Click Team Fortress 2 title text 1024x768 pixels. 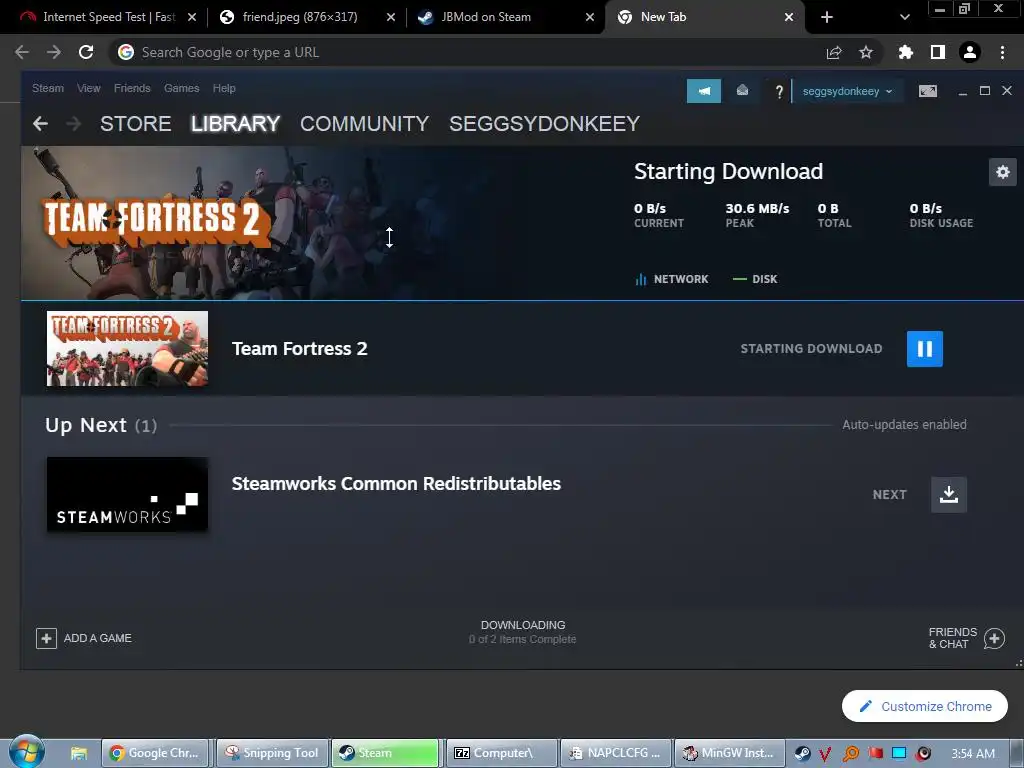(299, 349)
